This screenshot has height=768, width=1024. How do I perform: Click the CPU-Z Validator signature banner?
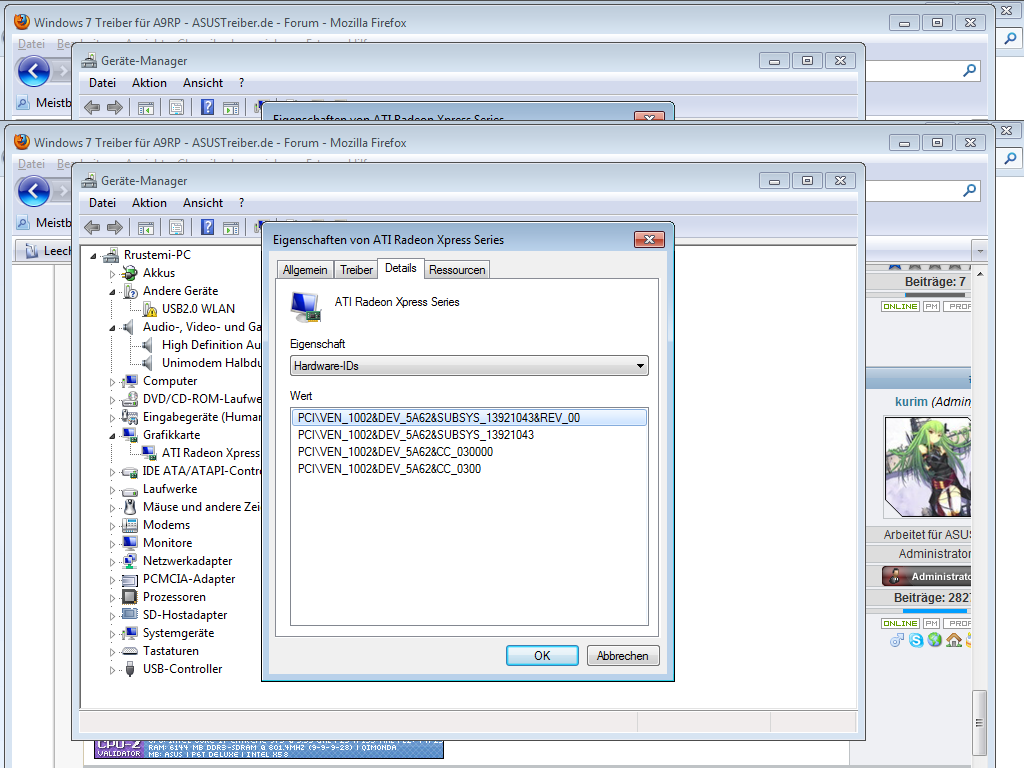pyautogui.click(x=268, y=749)
